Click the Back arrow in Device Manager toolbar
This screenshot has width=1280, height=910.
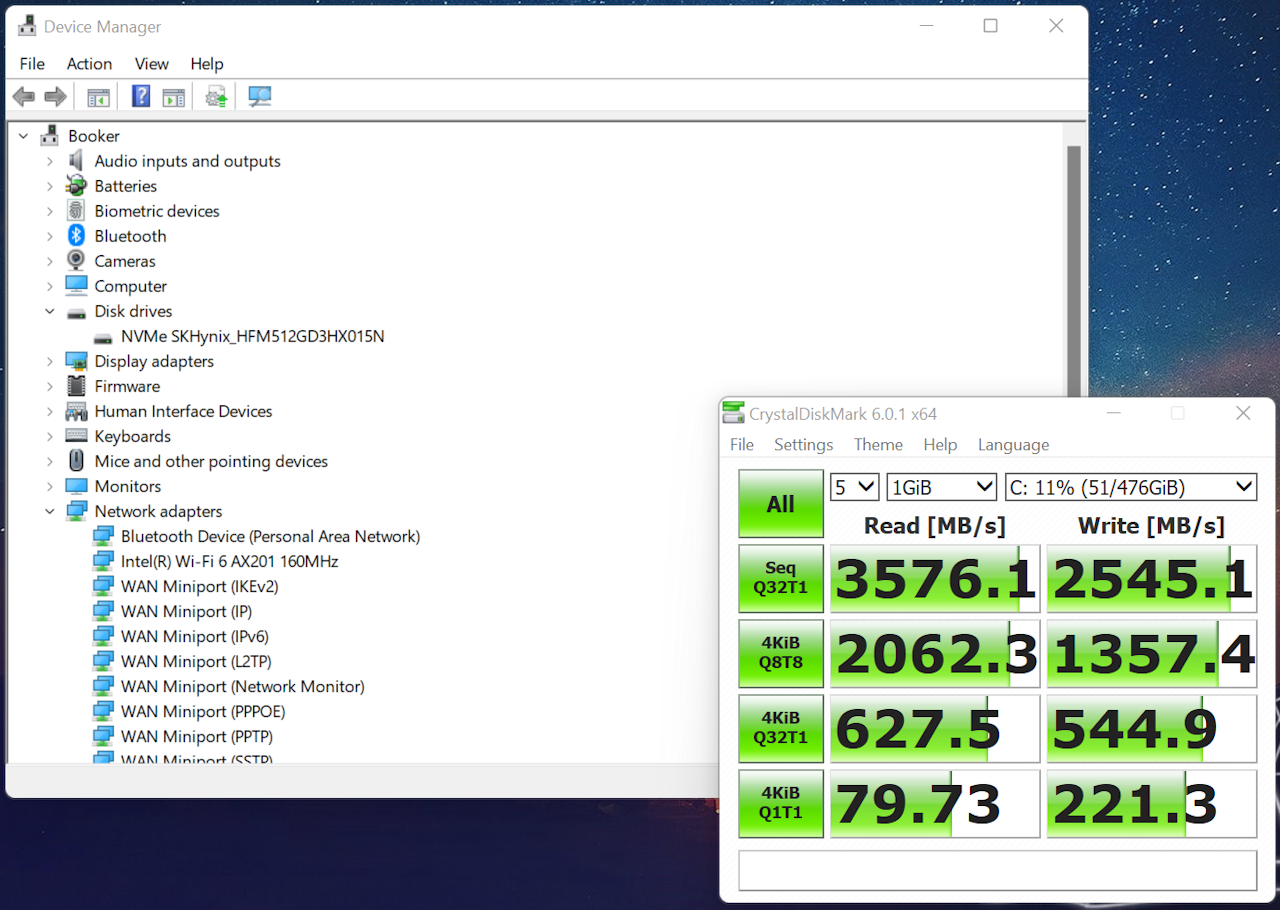coord(24,97)
